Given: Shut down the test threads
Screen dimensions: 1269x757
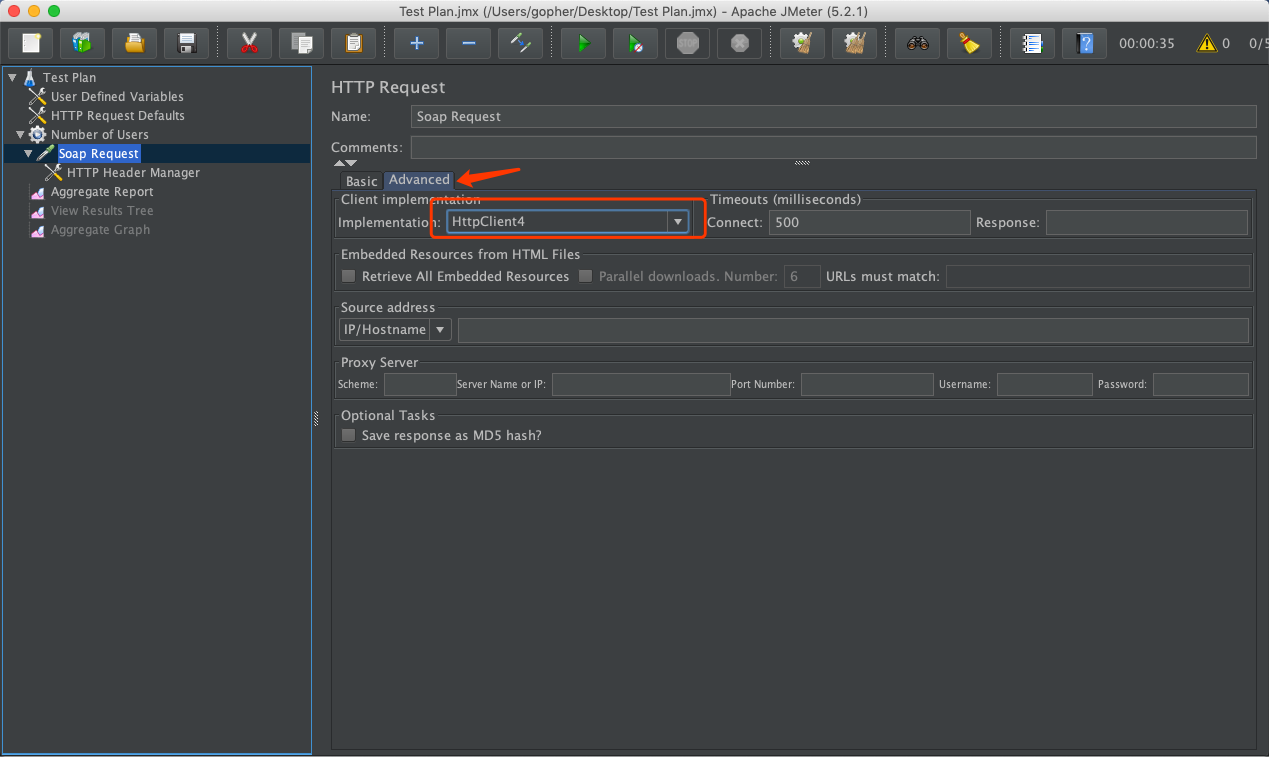Looking at the screenshot, I should [x=739, y=43].
